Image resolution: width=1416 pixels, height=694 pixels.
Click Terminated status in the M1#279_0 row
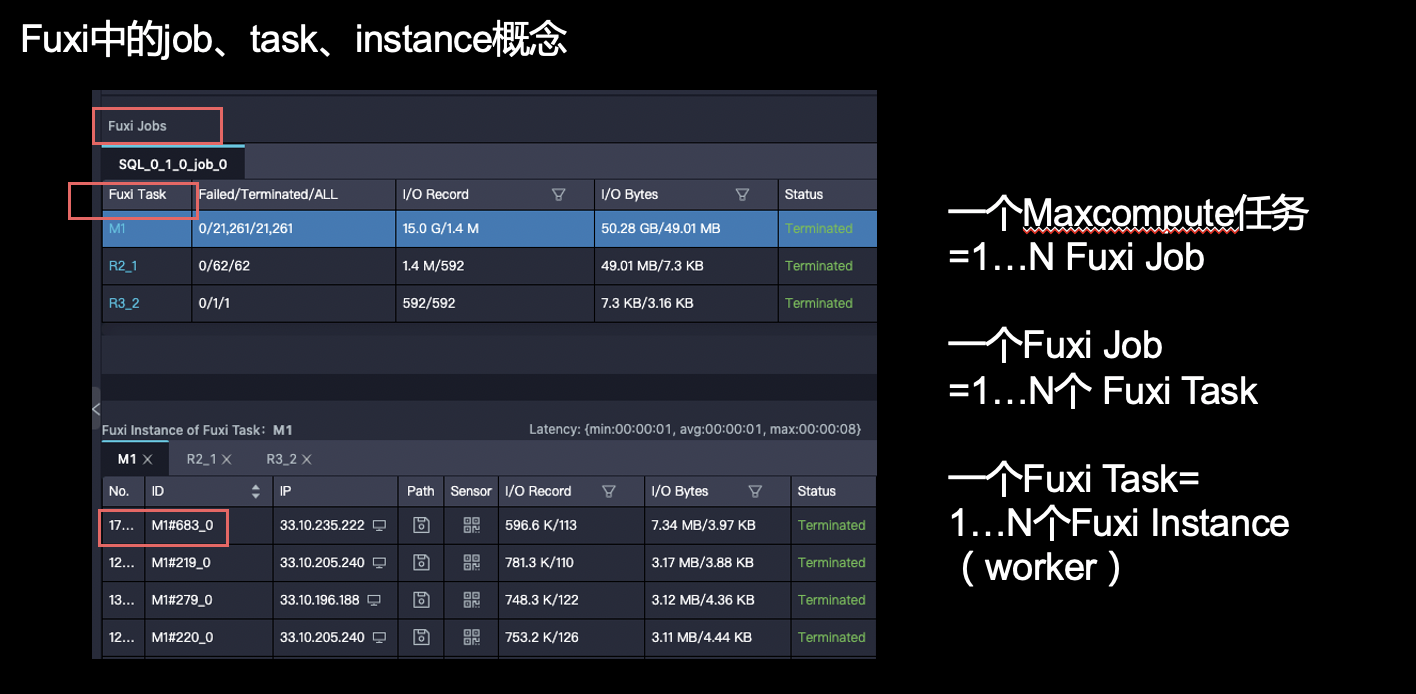pos(831,600)
